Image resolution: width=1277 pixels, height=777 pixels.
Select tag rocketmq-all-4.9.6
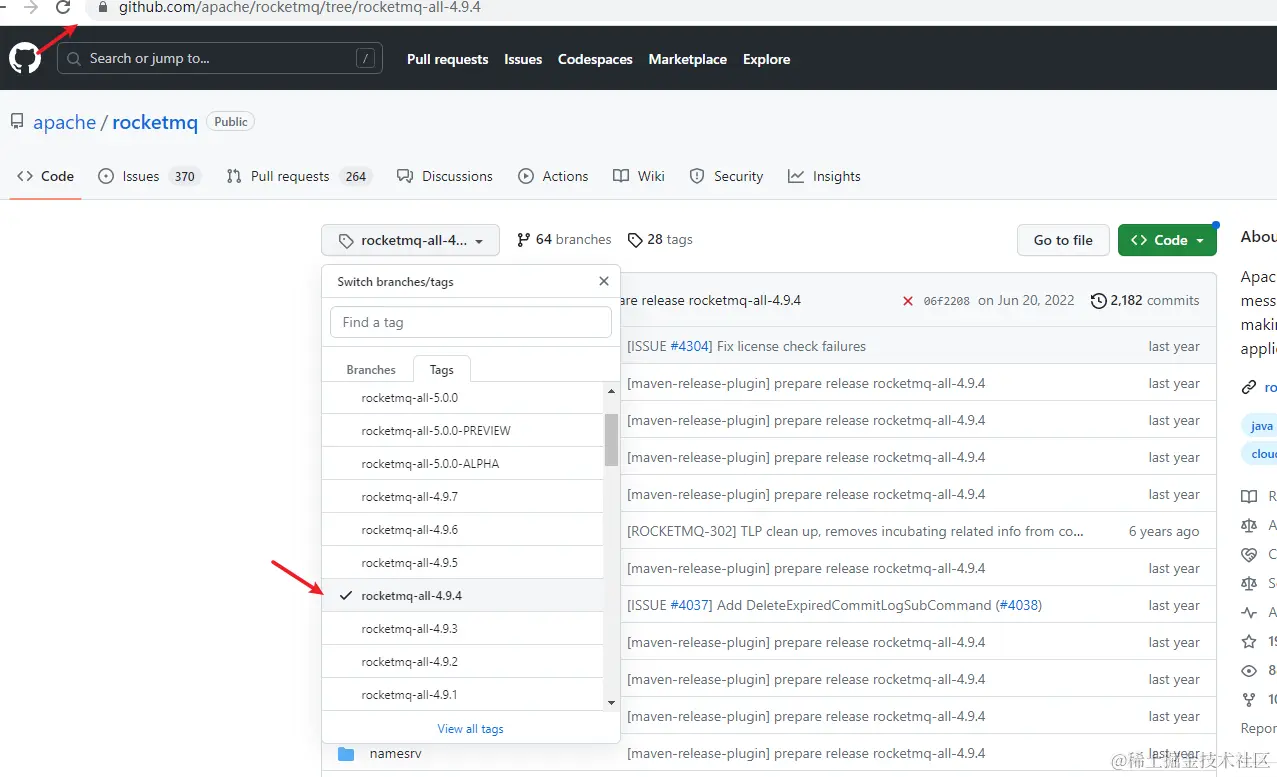pyautogui.click(x=463, y=529)
